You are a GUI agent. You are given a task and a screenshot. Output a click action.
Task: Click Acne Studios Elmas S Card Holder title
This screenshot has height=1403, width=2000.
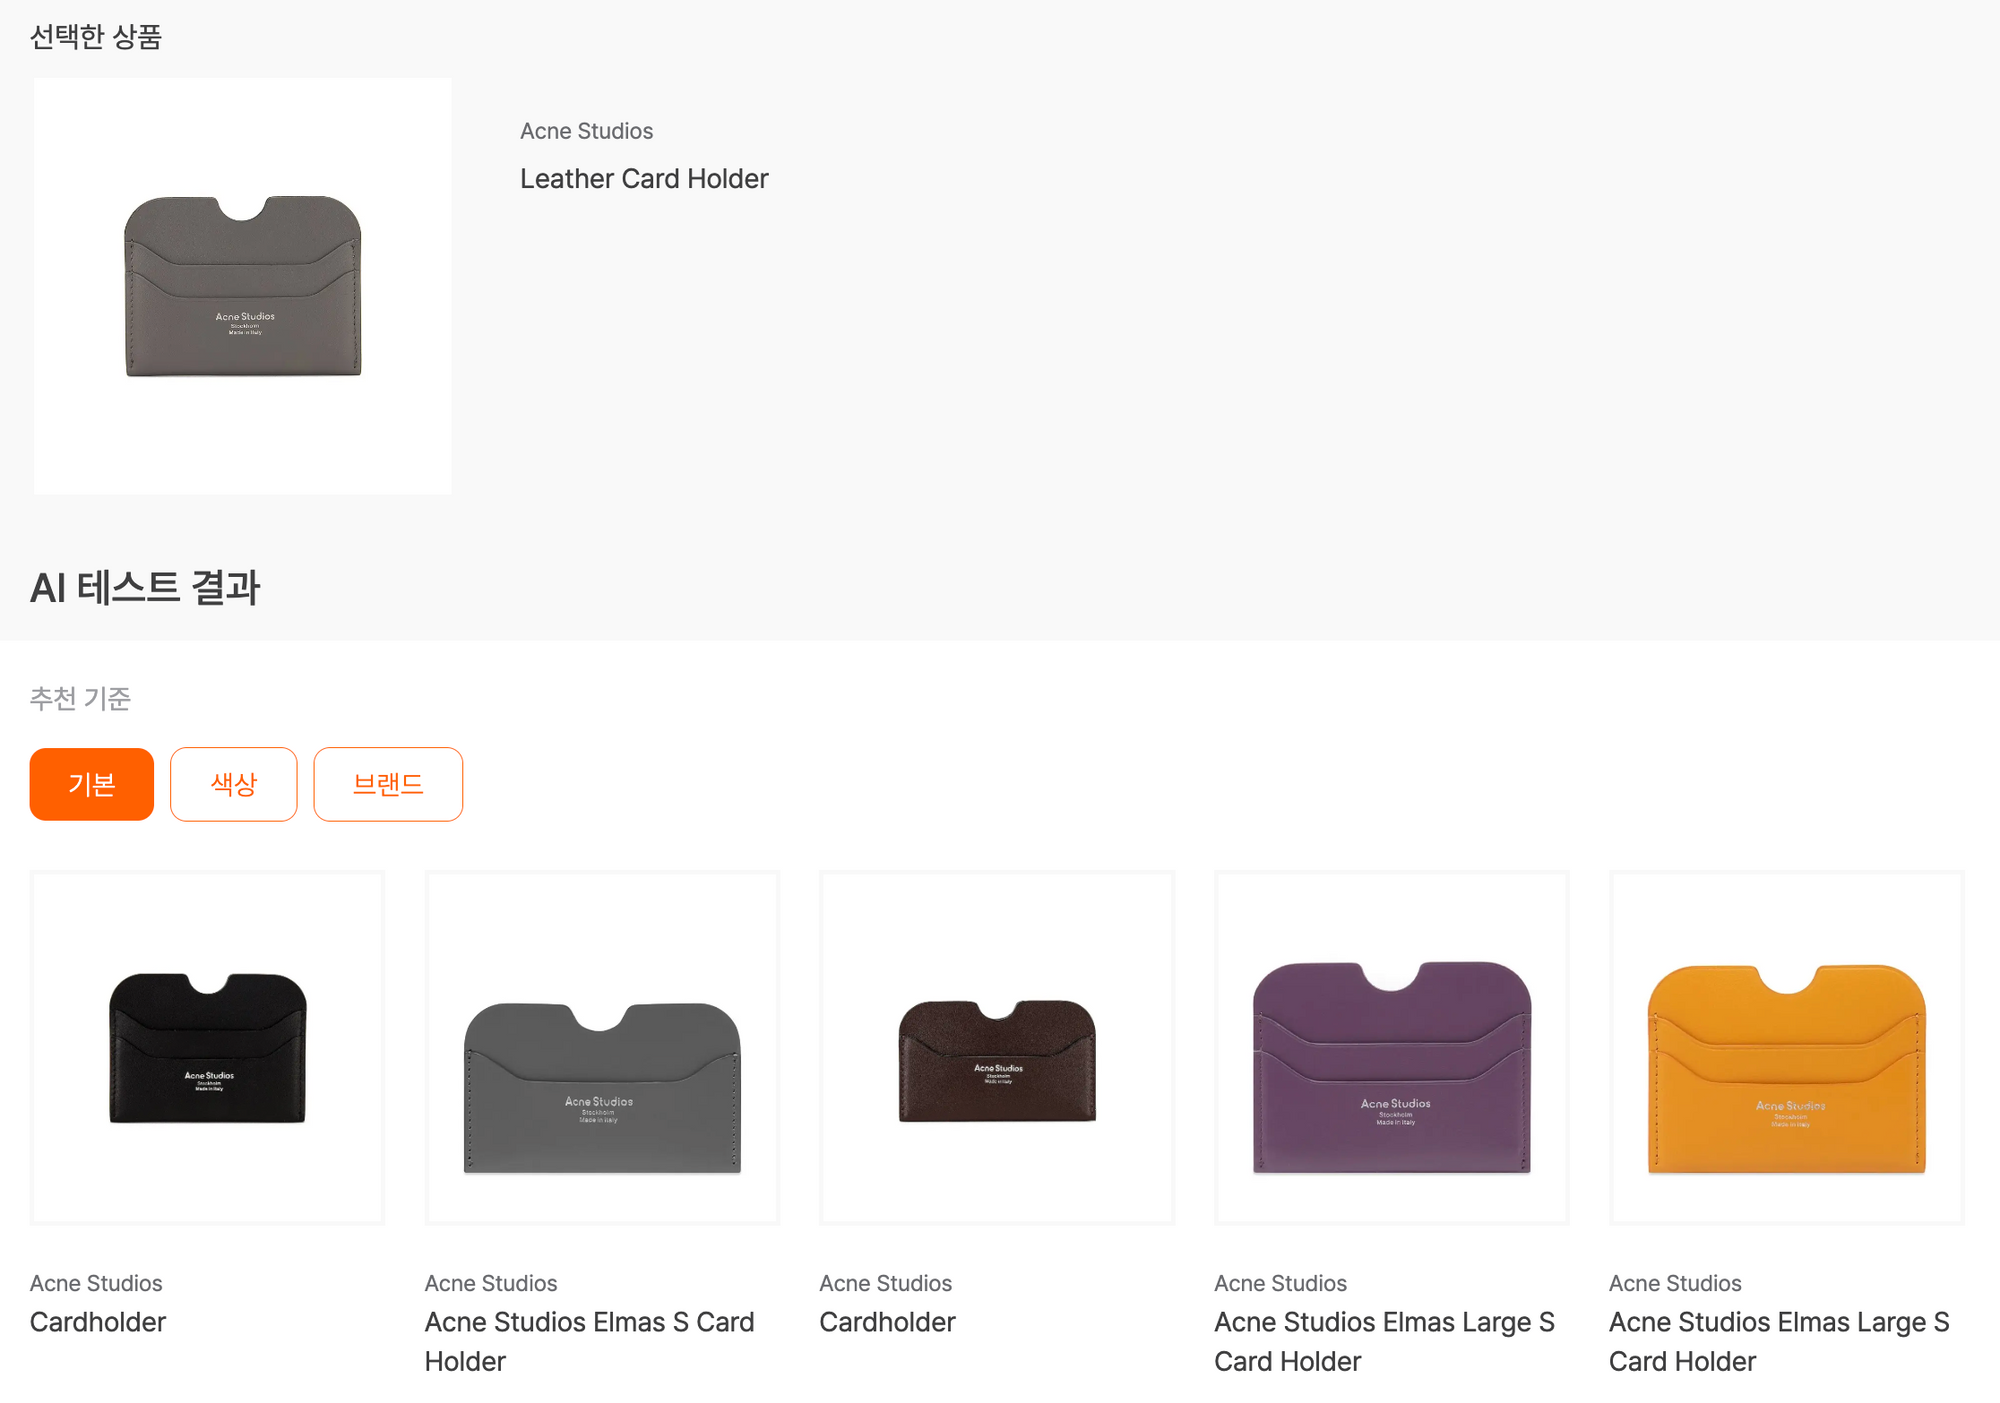[589, 1341]
